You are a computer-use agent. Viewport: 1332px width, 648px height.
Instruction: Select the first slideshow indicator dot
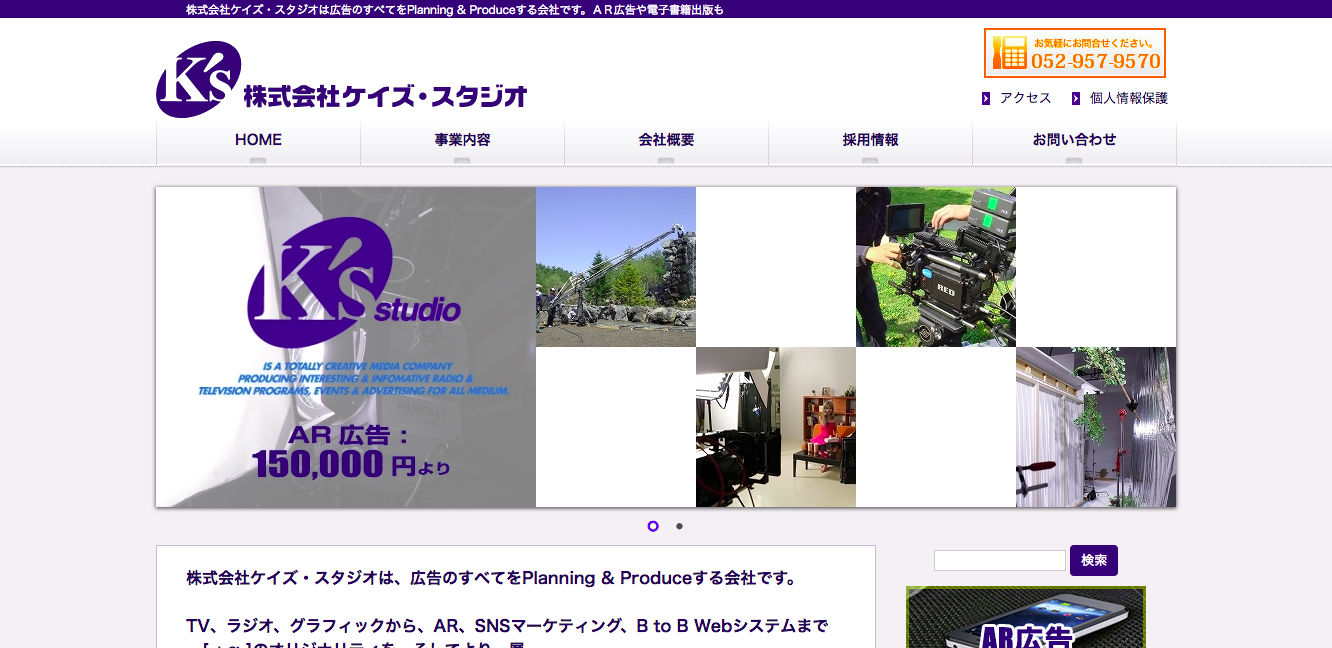(x=653, y=526)
